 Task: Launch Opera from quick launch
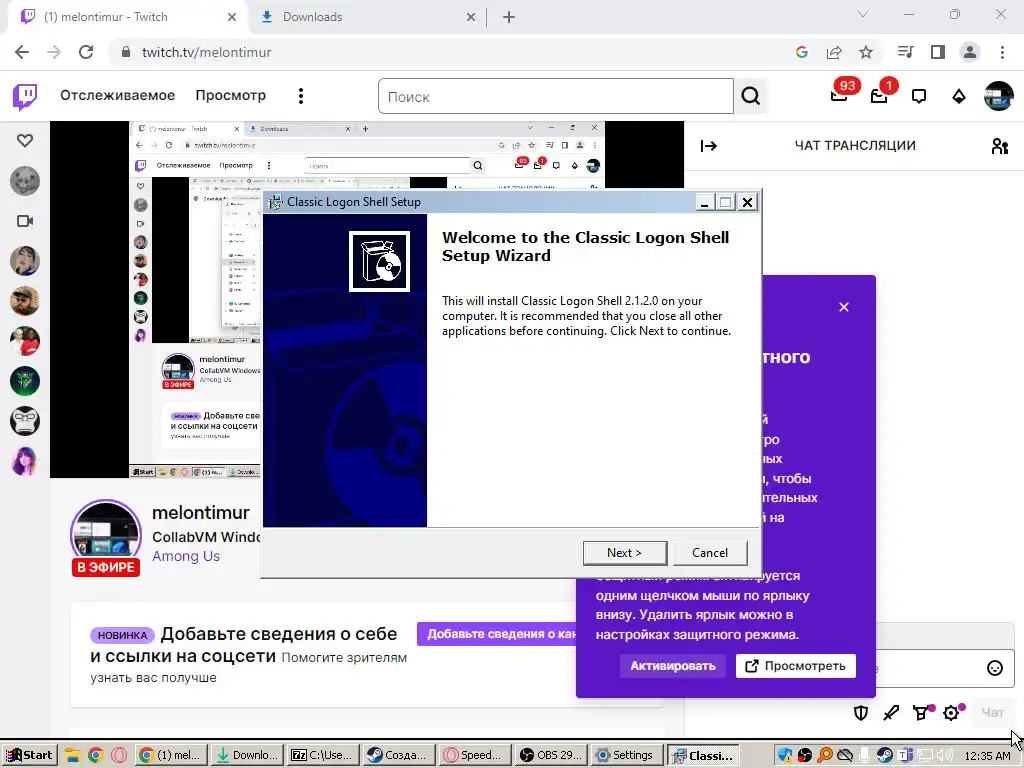click(118, 756)
